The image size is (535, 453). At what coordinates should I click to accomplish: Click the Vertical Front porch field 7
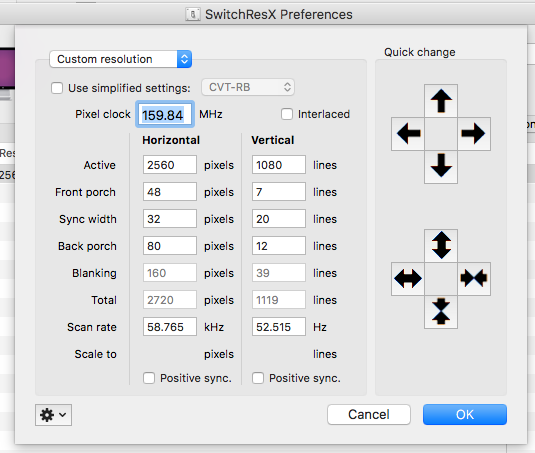pos(279,192)
